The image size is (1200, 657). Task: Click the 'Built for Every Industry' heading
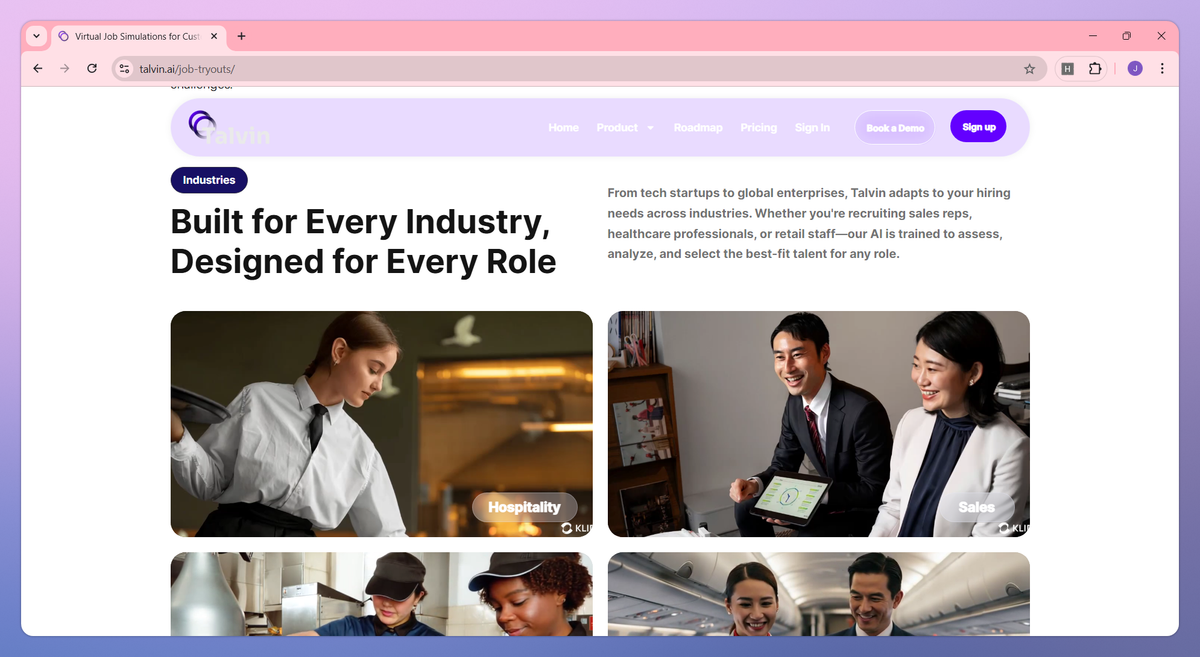tap(364, 241)
